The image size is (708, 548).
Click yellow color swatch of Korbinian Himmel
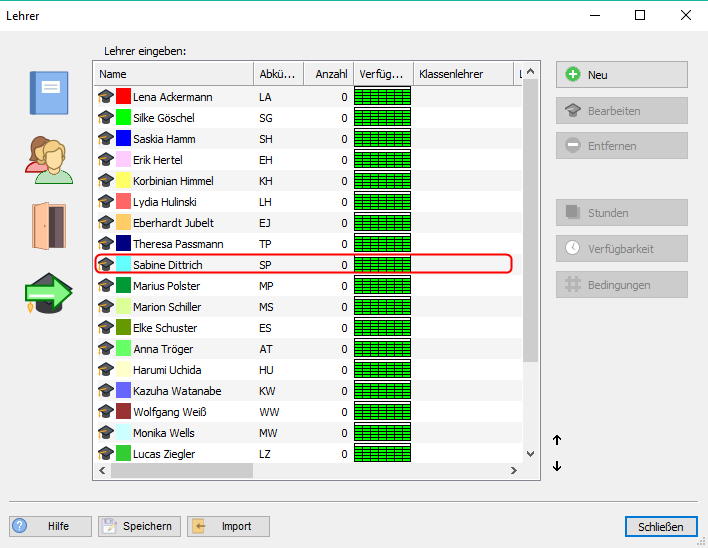123,181
